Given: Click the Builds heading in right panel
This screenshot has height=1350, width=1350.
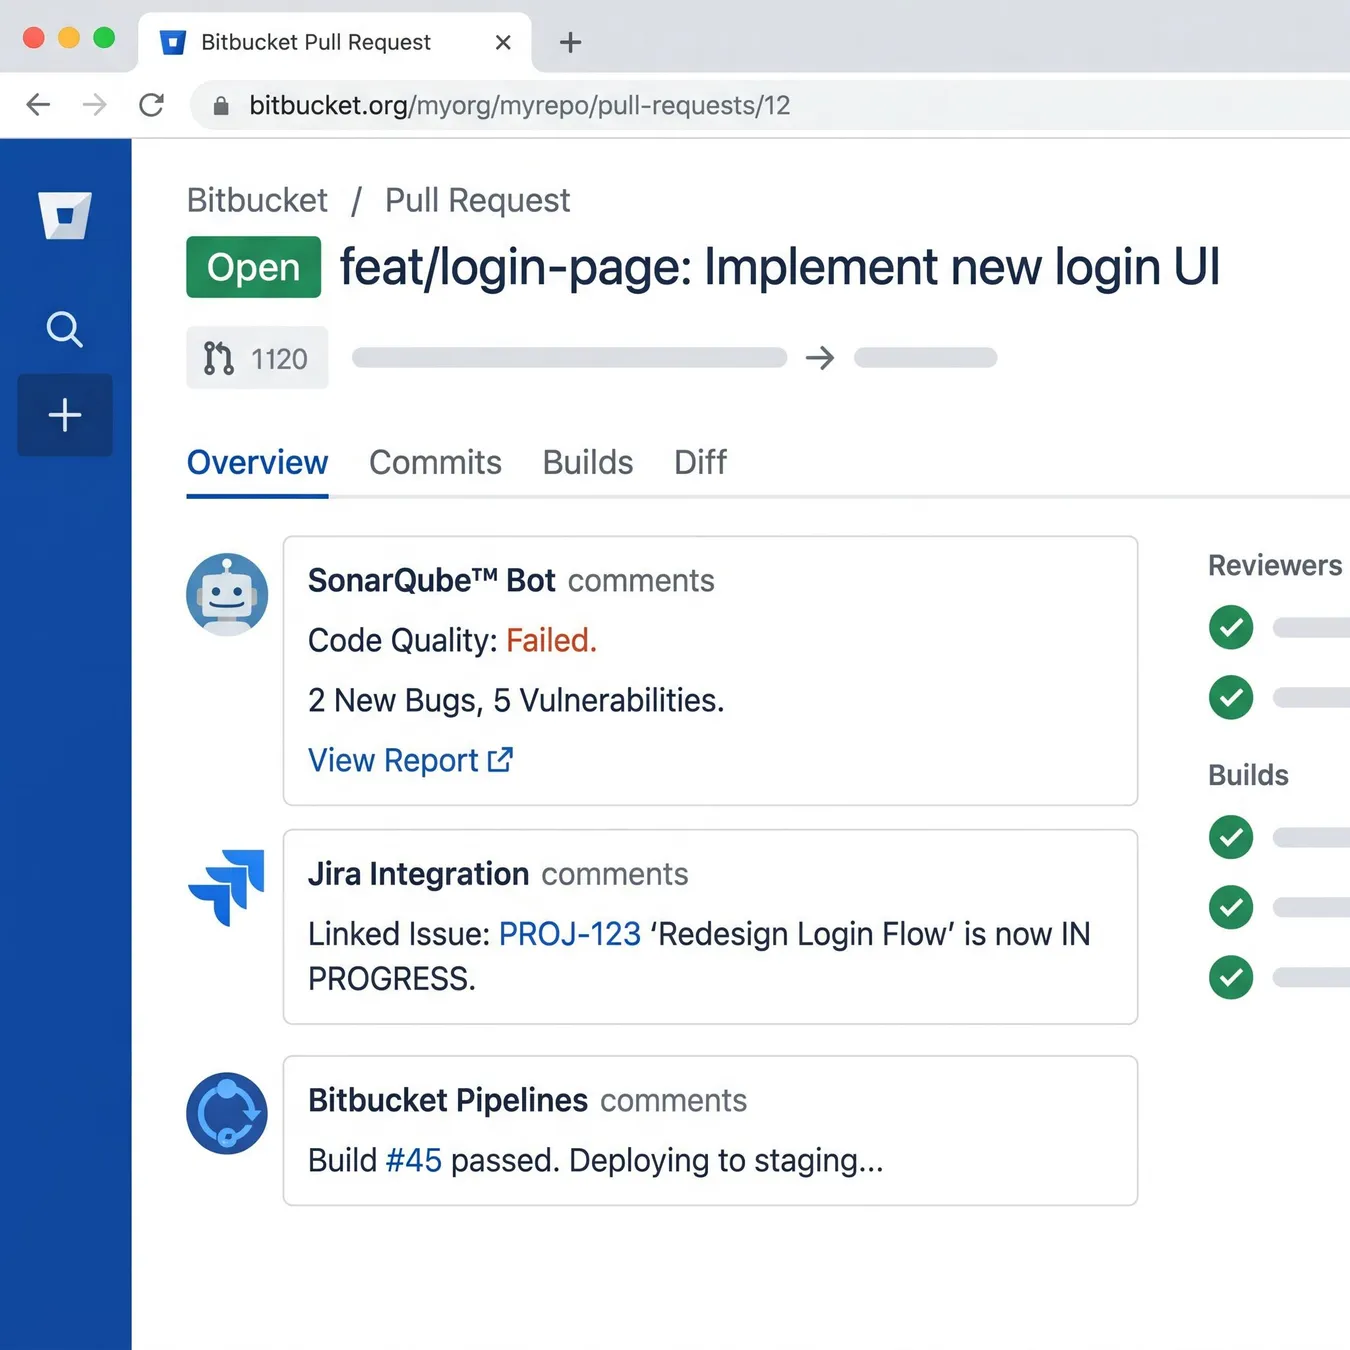Looking at the screenshot, I should [1248, 775].
